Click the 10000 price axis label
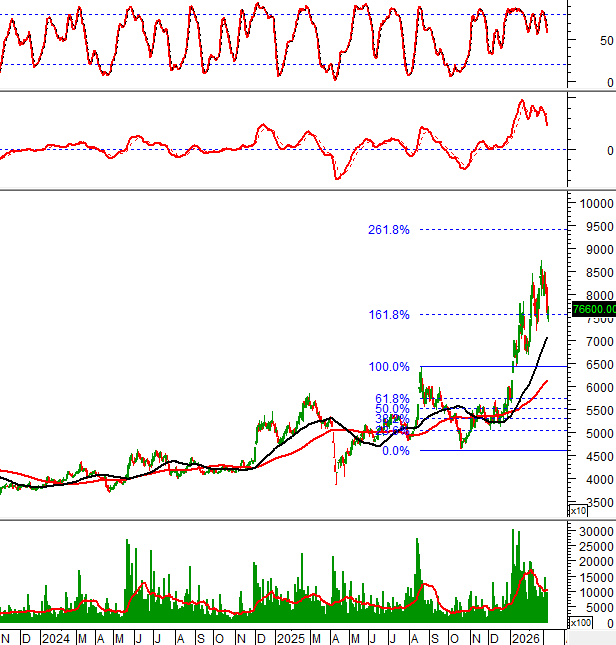 pos(594,203)
